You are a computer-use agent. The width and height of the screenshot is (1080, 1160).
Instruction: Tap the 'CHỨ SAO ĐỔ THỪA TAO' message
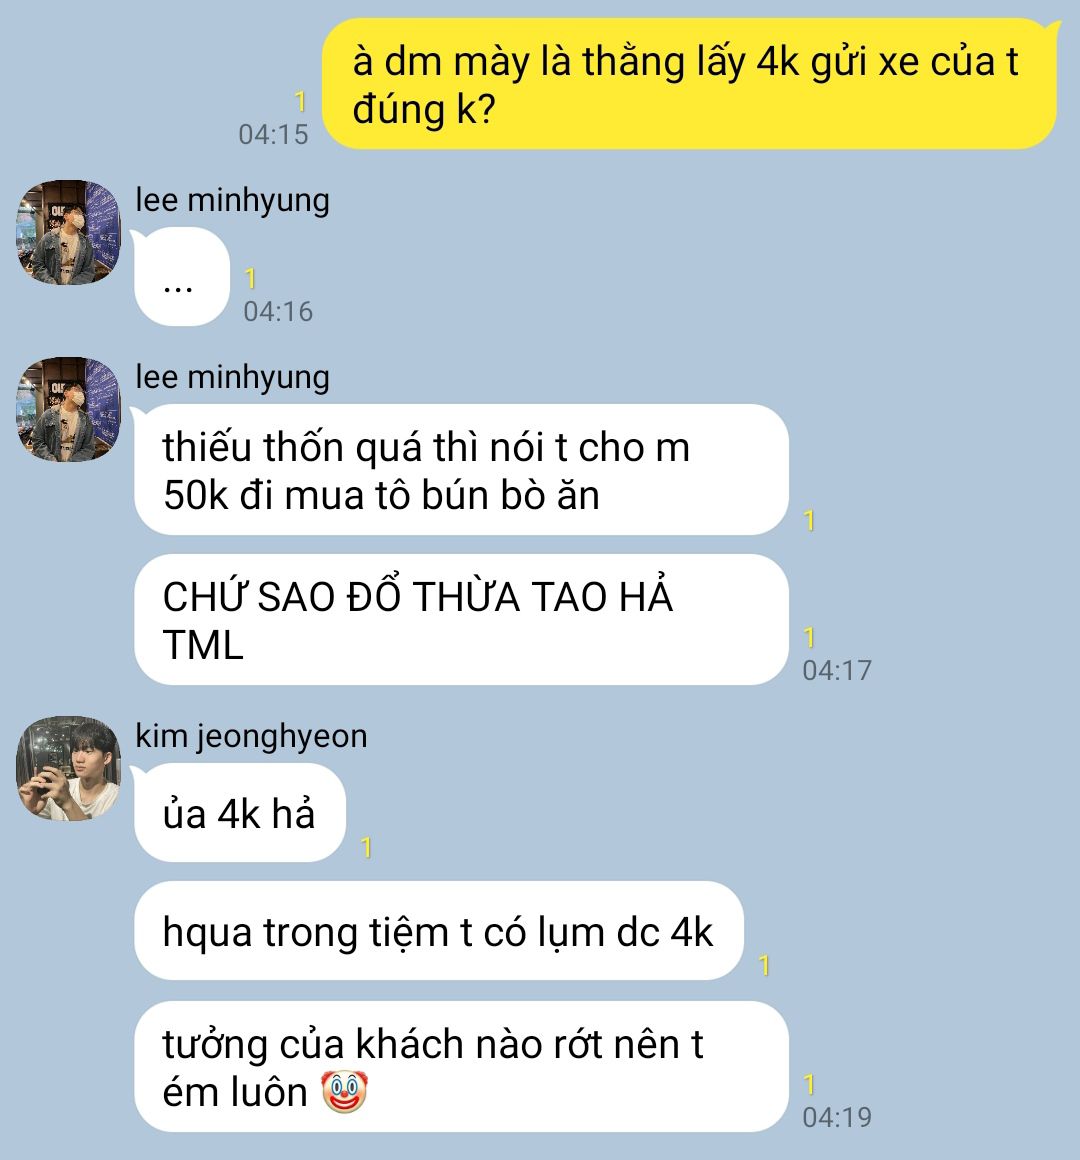point(461,620)
